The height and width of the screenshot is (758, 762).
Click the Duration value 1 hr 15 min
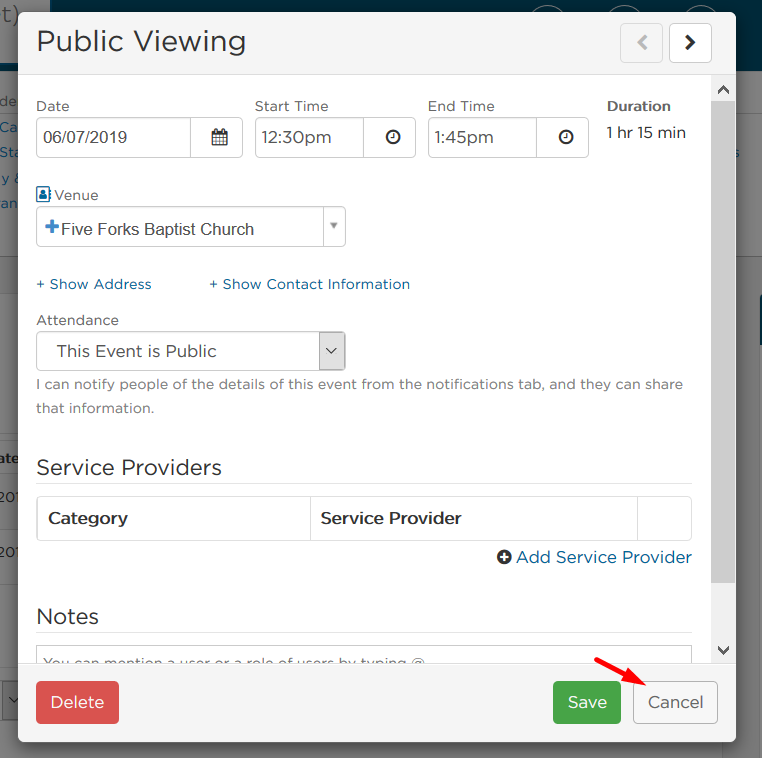click(x=646, y=133)
